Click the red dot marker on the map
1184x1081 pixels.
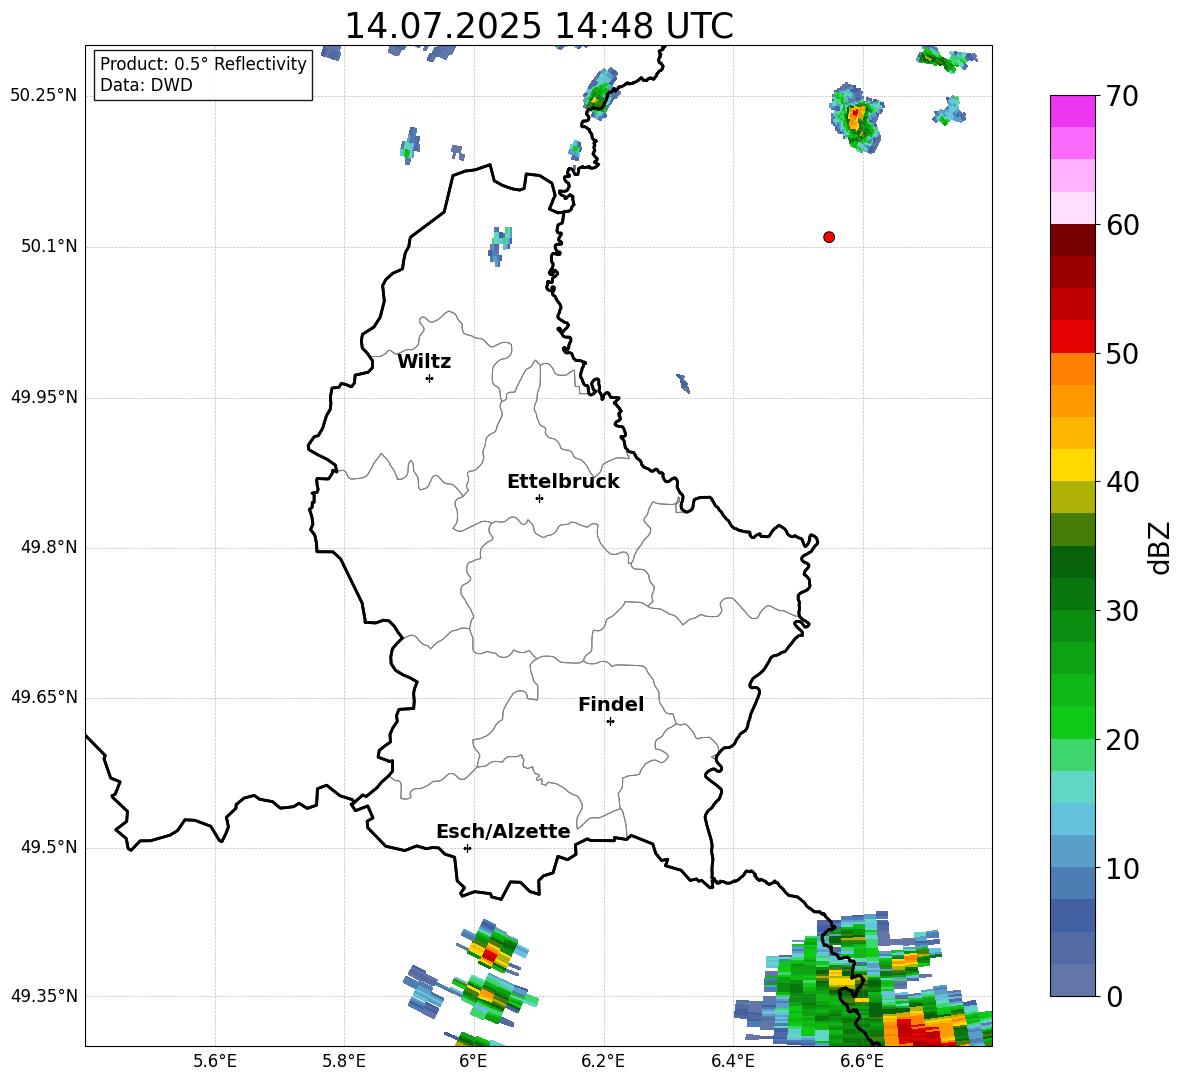coord(829,237)
